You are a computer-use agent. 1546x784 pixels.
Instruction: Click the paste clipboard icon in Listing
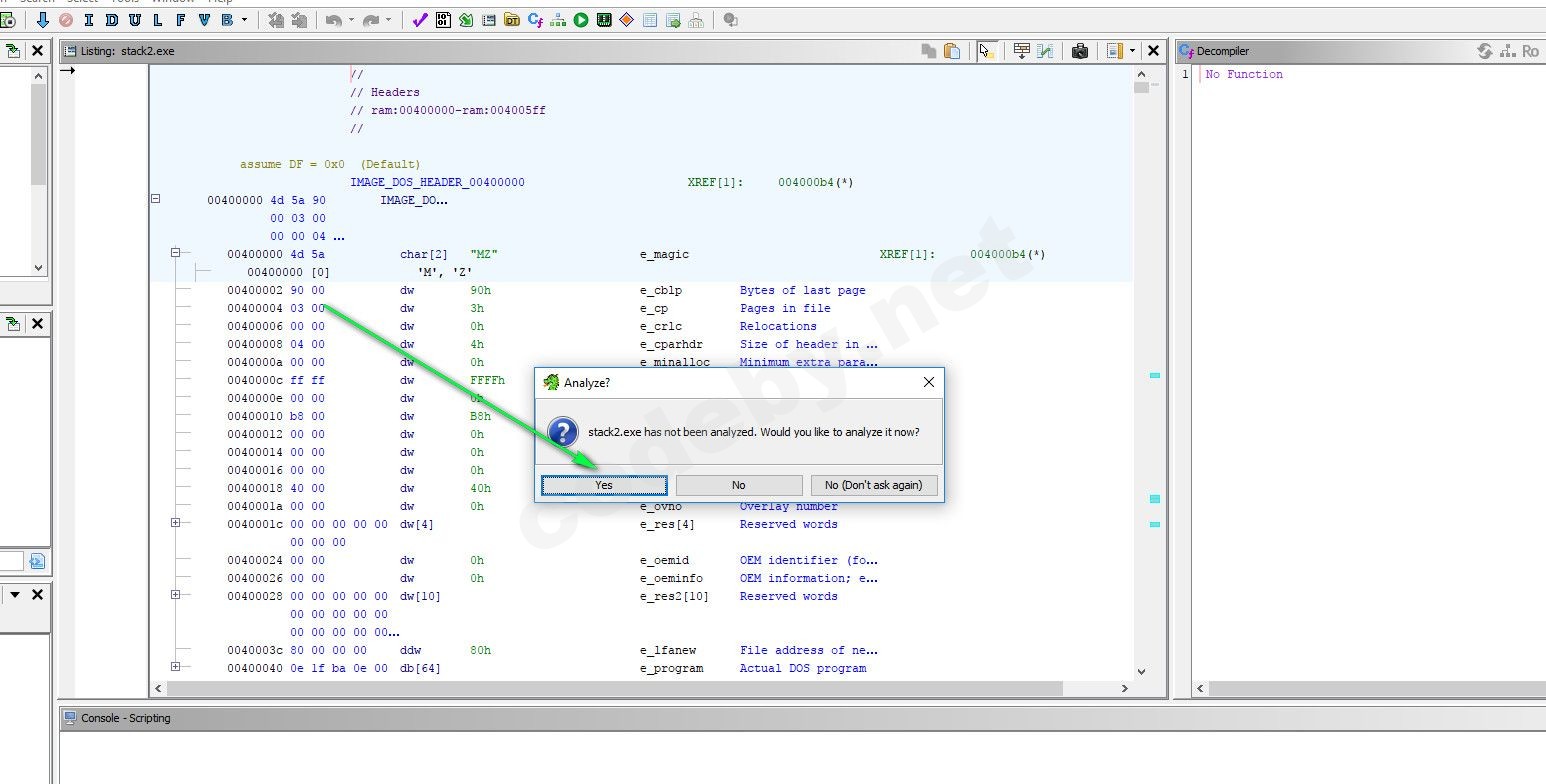point(952,51)
